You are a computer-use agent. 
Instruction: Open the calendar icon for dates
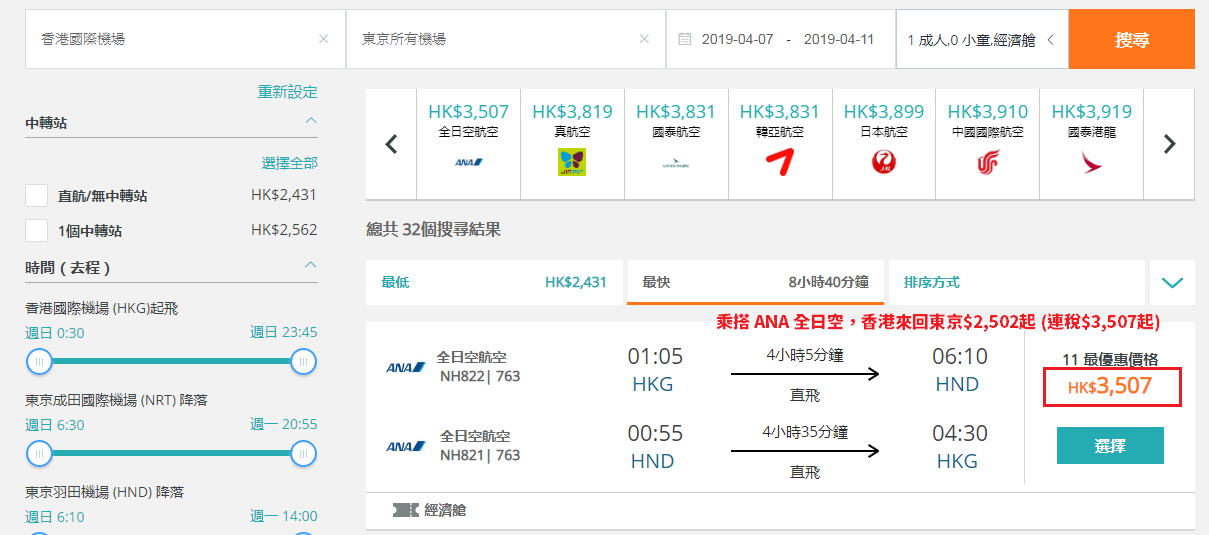click(x=685, y=39)
